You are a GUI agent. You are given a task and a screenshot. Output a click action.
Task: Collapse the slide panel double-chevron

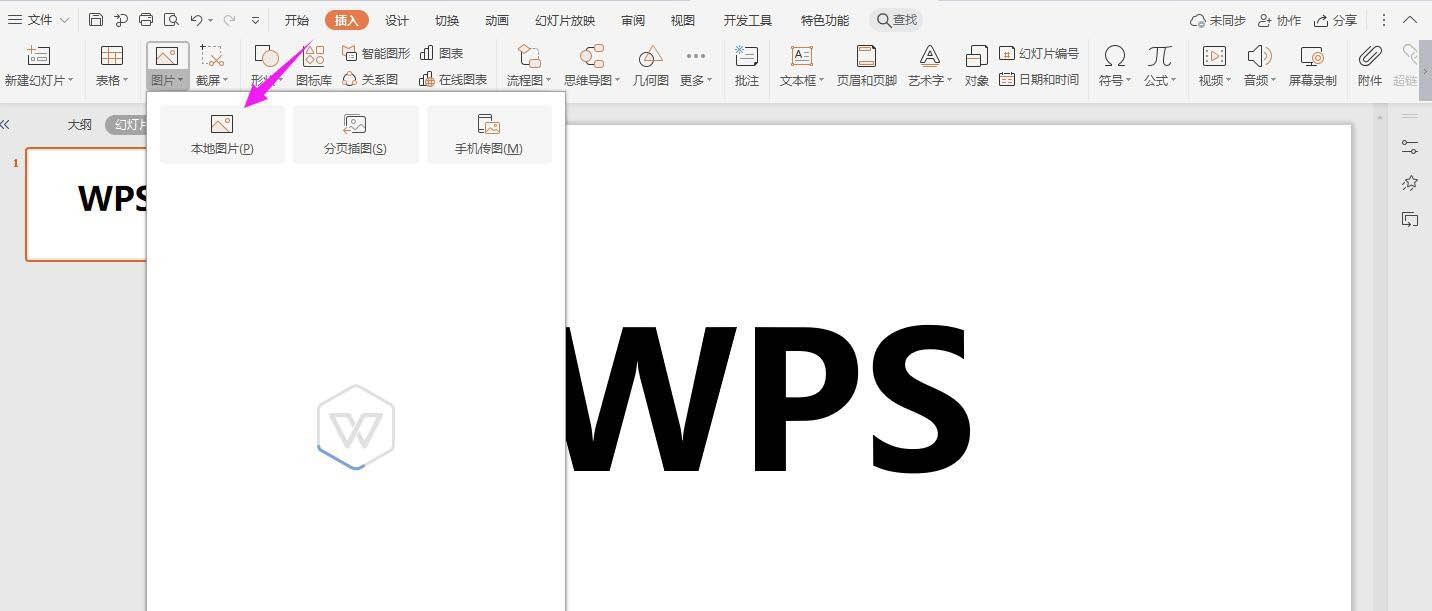tap(5, 125)
